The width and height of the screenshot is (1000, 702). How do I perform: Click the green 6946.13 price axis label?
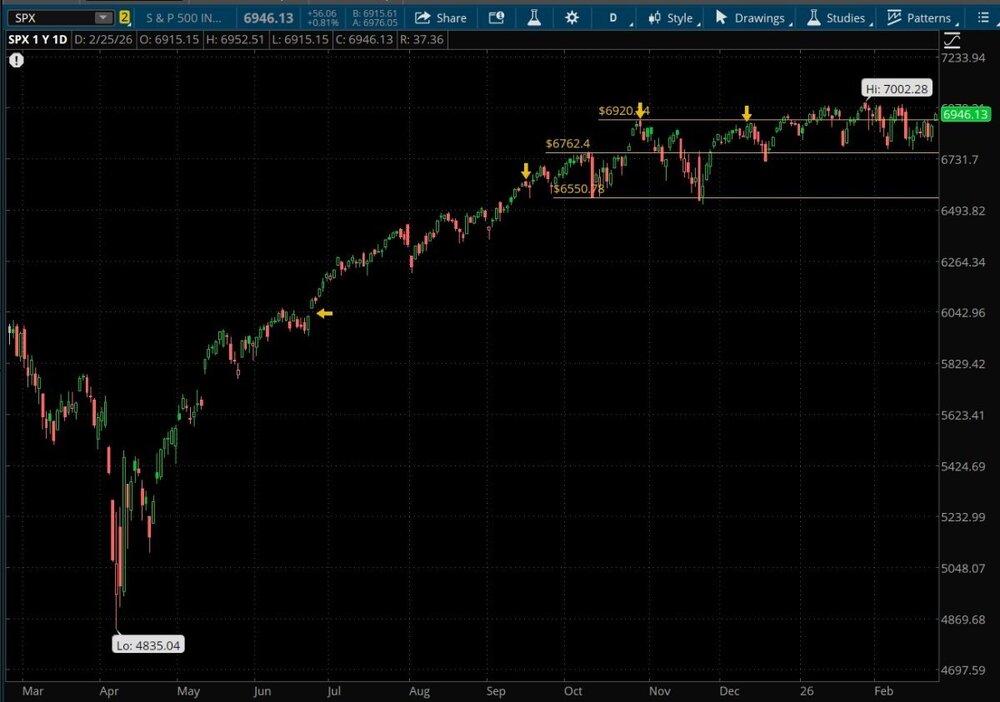point(964,115)
